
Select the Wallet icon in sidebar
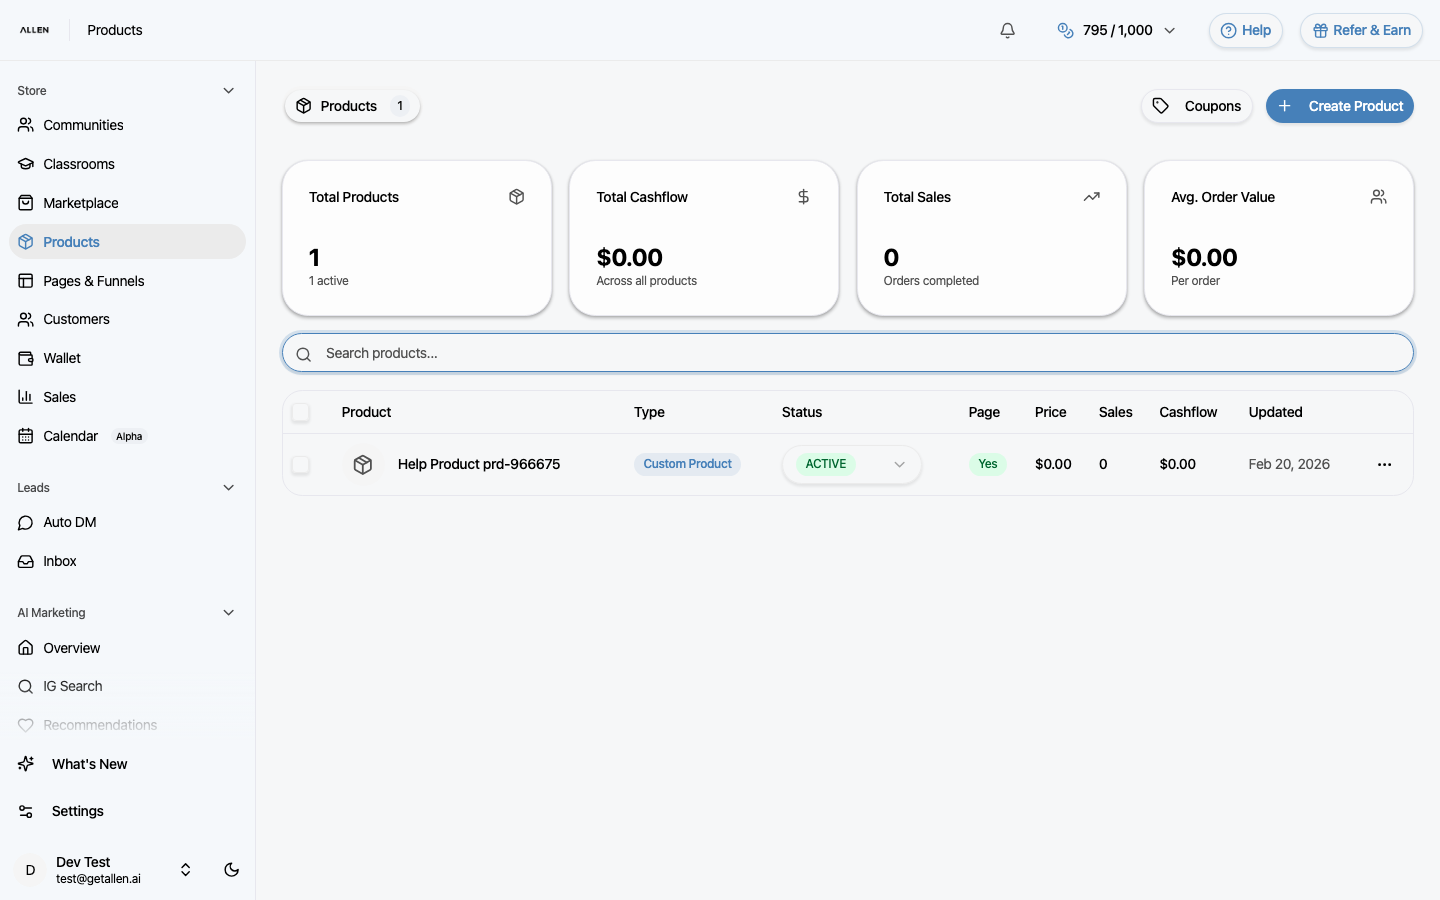pos(25,358)
